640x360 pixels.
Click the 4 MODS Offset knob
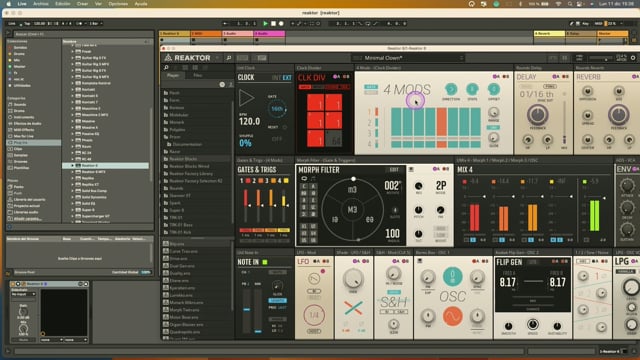click(x=493, y=89)
